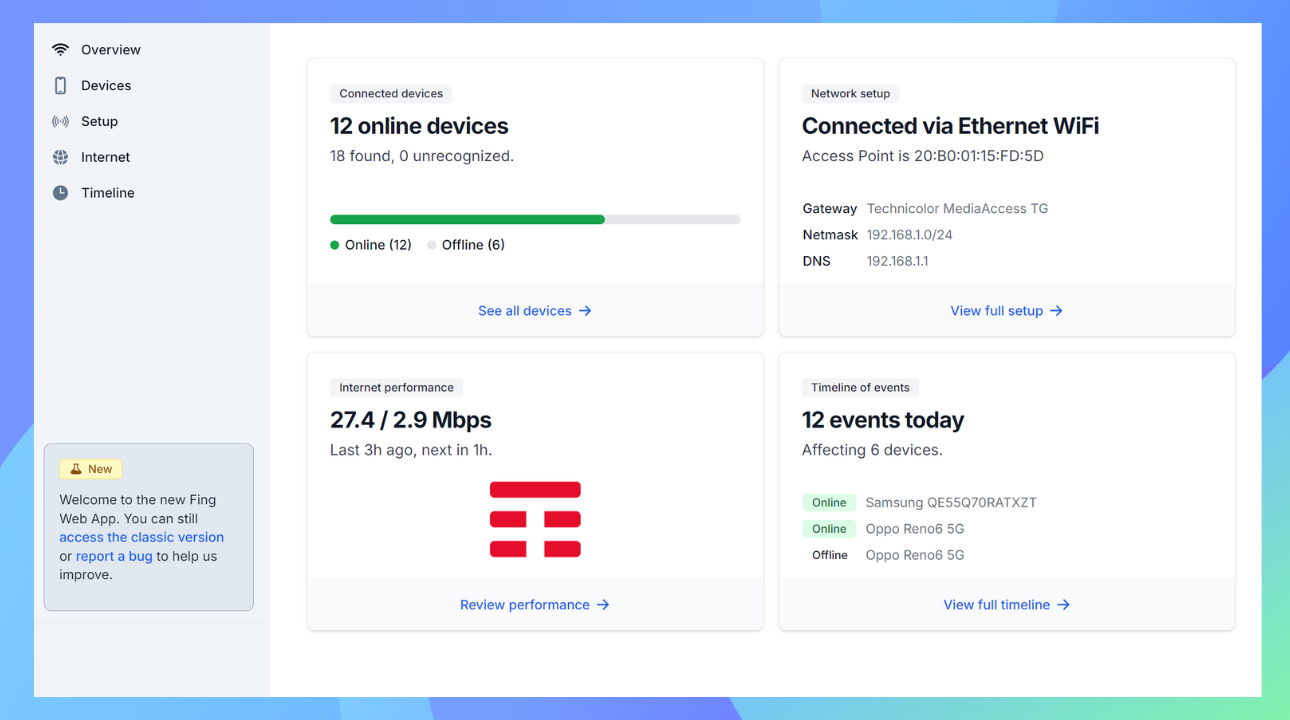Click the Offline (6) legend label
This screenshot has height=720, width=1290.
(473, 245)
